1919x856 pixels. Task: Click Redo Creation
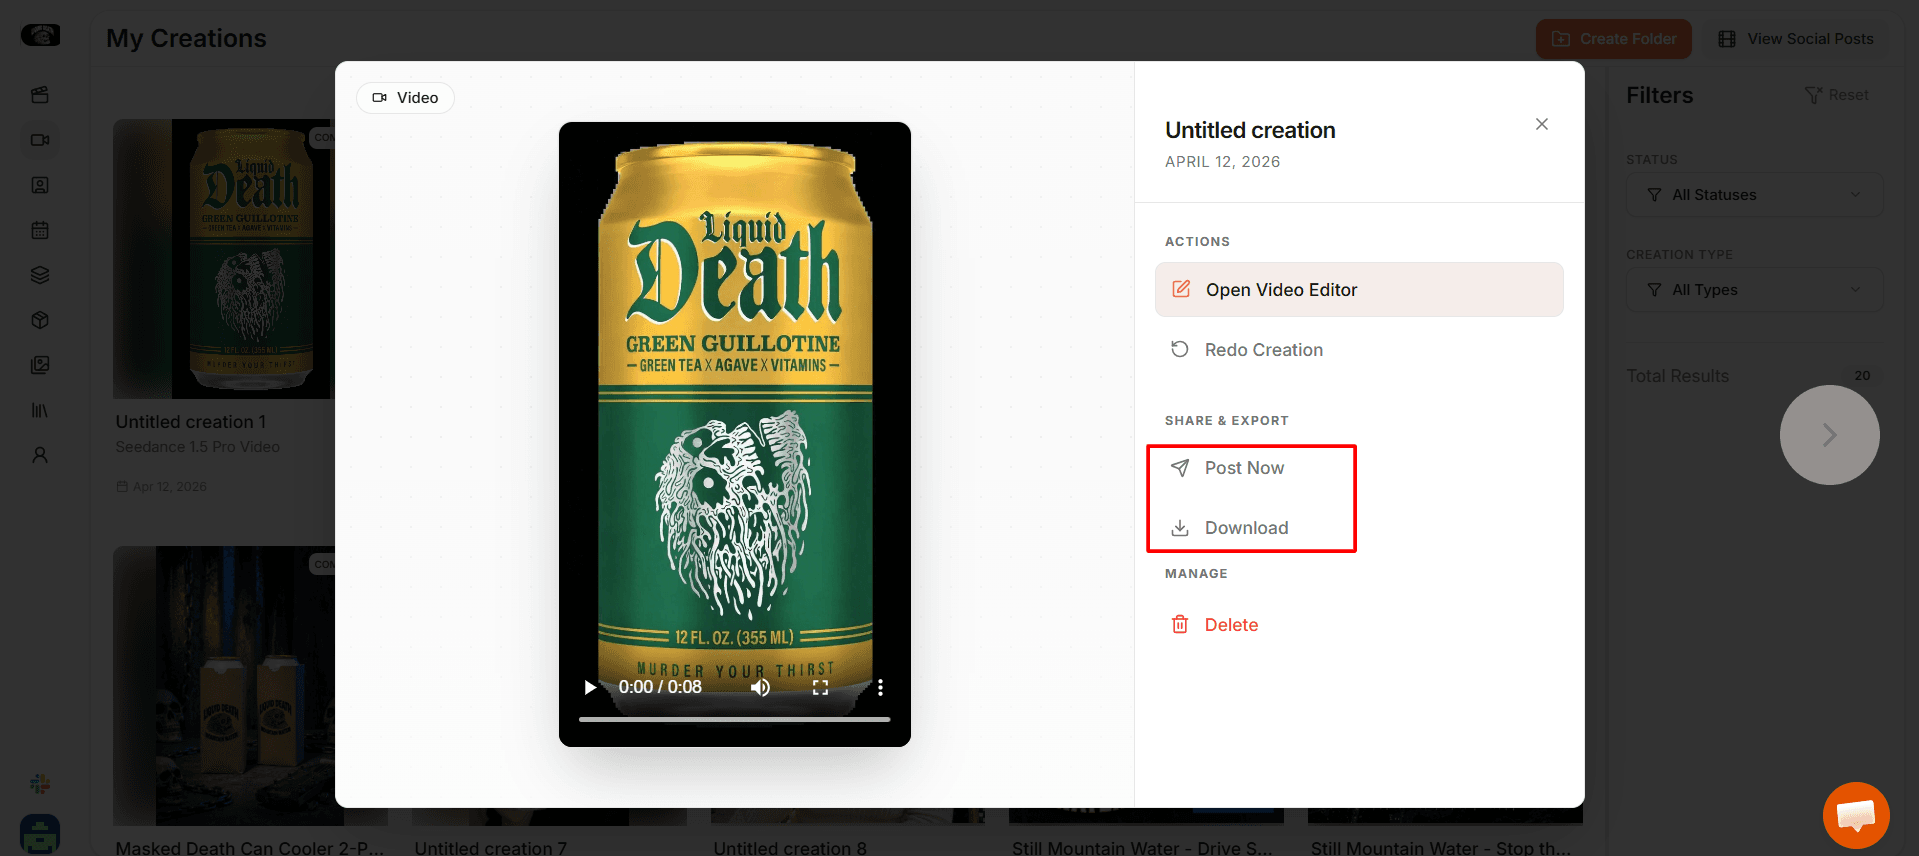coord(1359,350)
